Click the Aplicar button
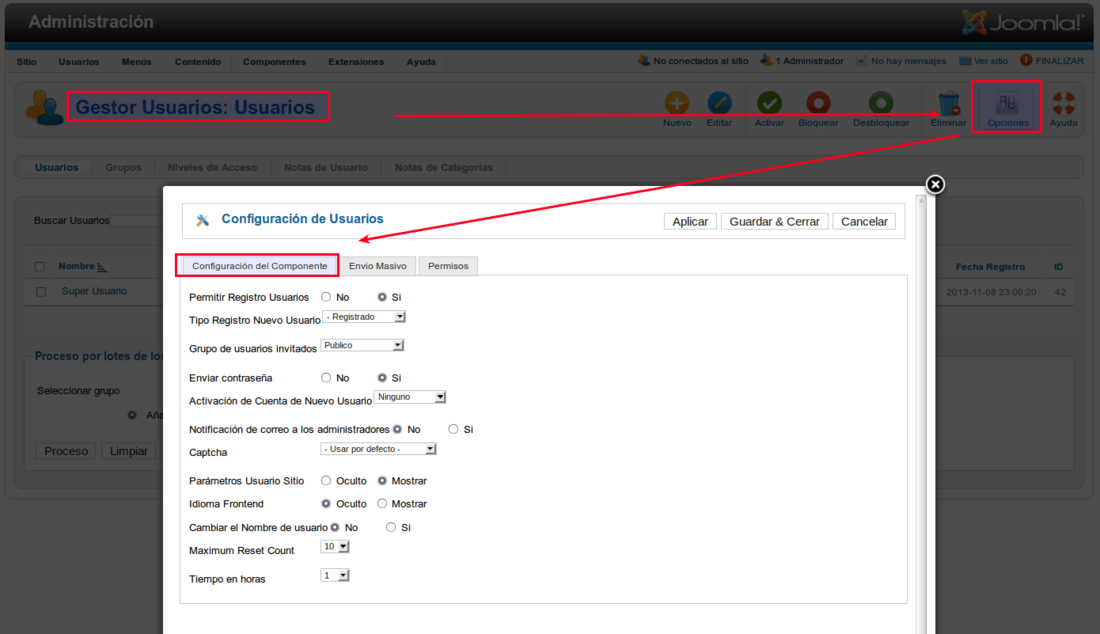This screenshot has width=1100, height=634. (x=690, y=222)
